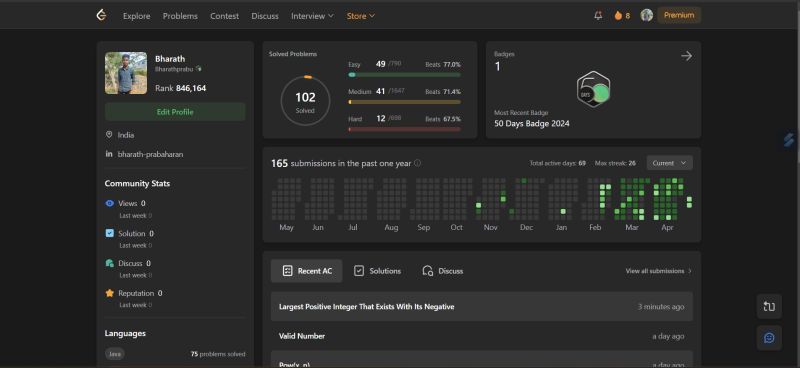Switch to the Discuss tab
Image resolution: width=800 pixels, height=368 pixels.
click(442, 271)
